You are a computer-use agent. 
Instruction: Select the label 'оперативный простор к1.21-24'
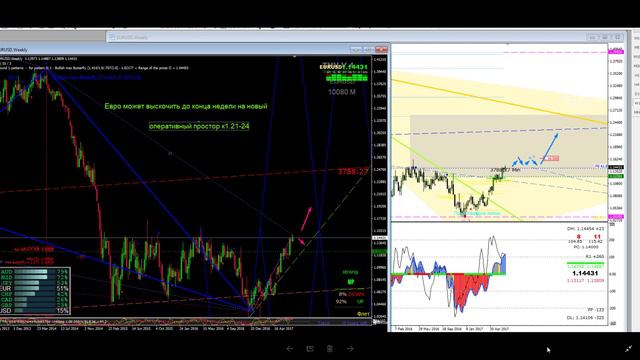click(x=199, y=126)
